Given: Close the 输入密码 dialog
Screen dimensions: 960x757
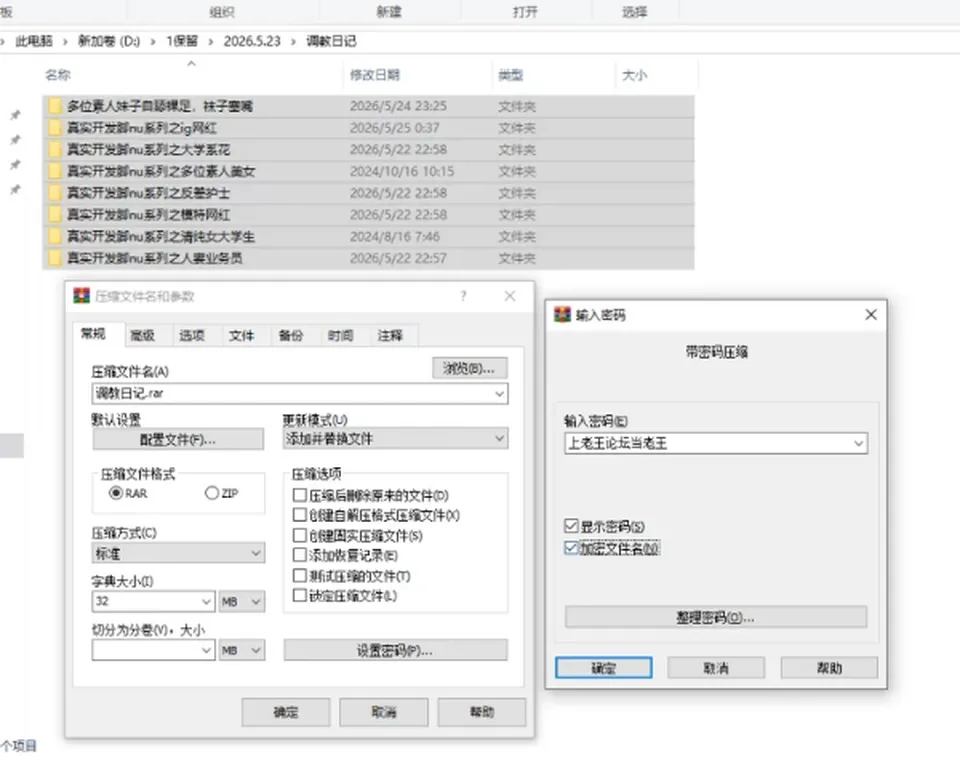Looking at the screenshot, I should tap(871, 315).
